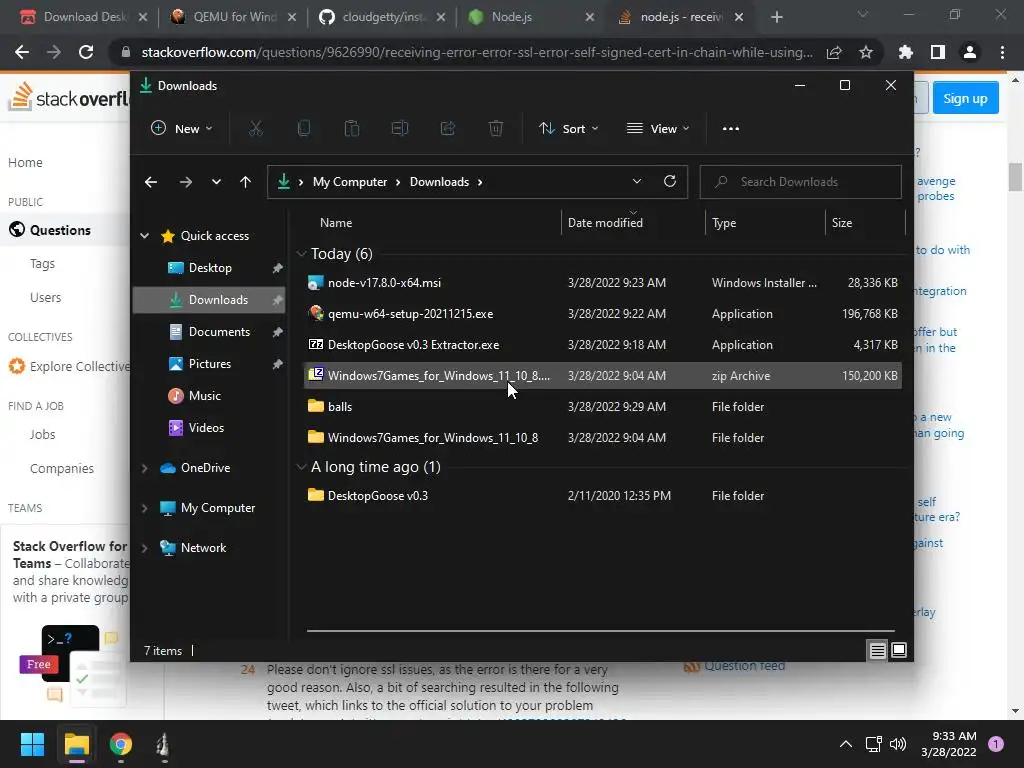Click the Rename icon in the Explorer toolbar
This screenshot has width=1024, height=768.
tap(400, 129)
